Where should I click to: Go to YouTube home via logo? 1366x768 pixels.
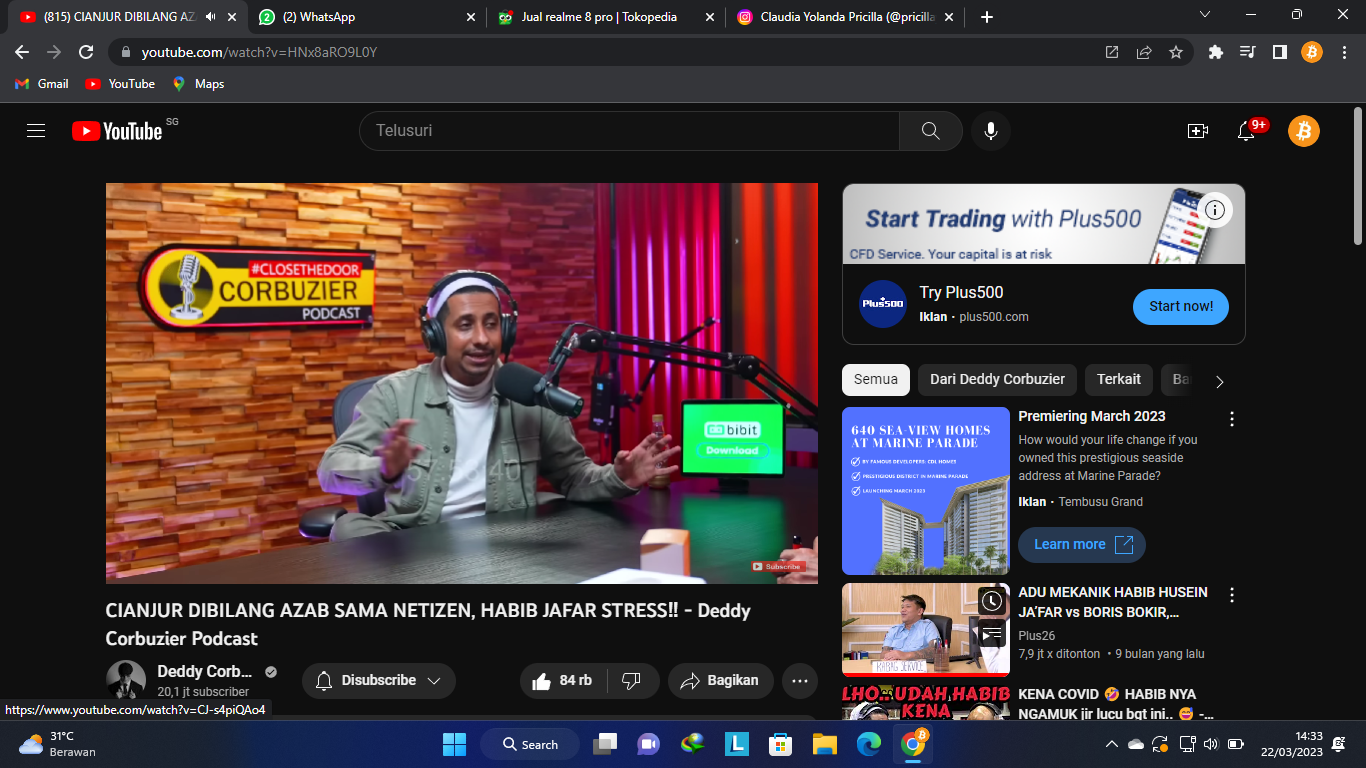coord(117,131)
